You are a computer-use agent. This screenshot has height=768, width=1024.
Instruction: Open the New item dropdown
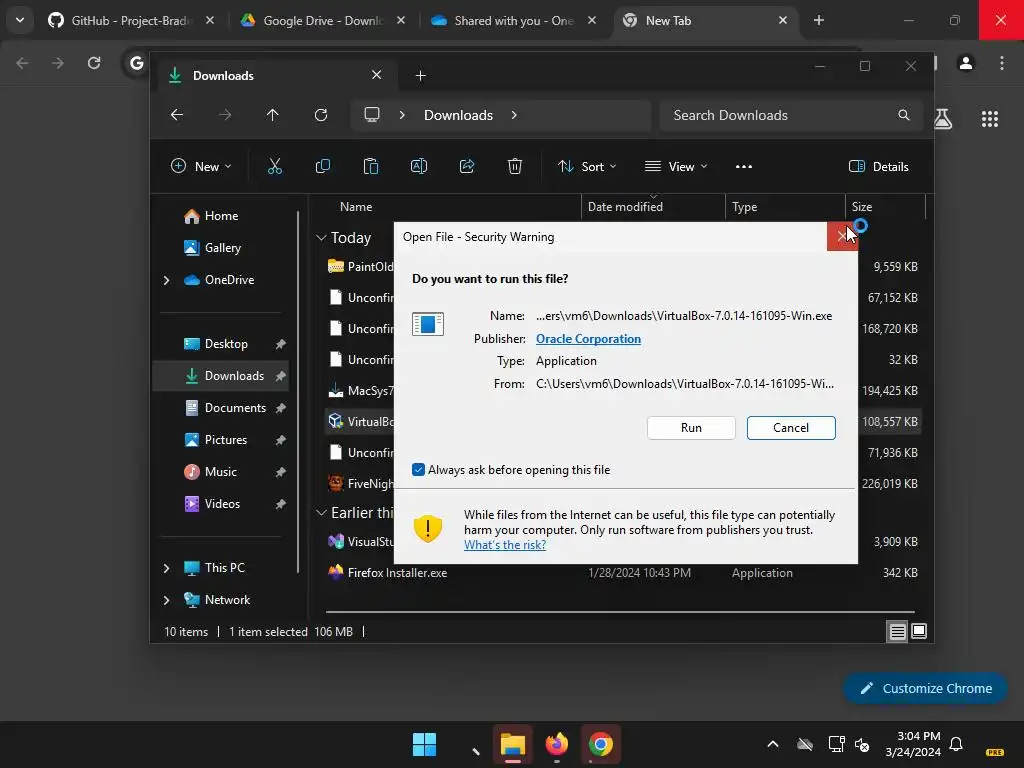200,167
